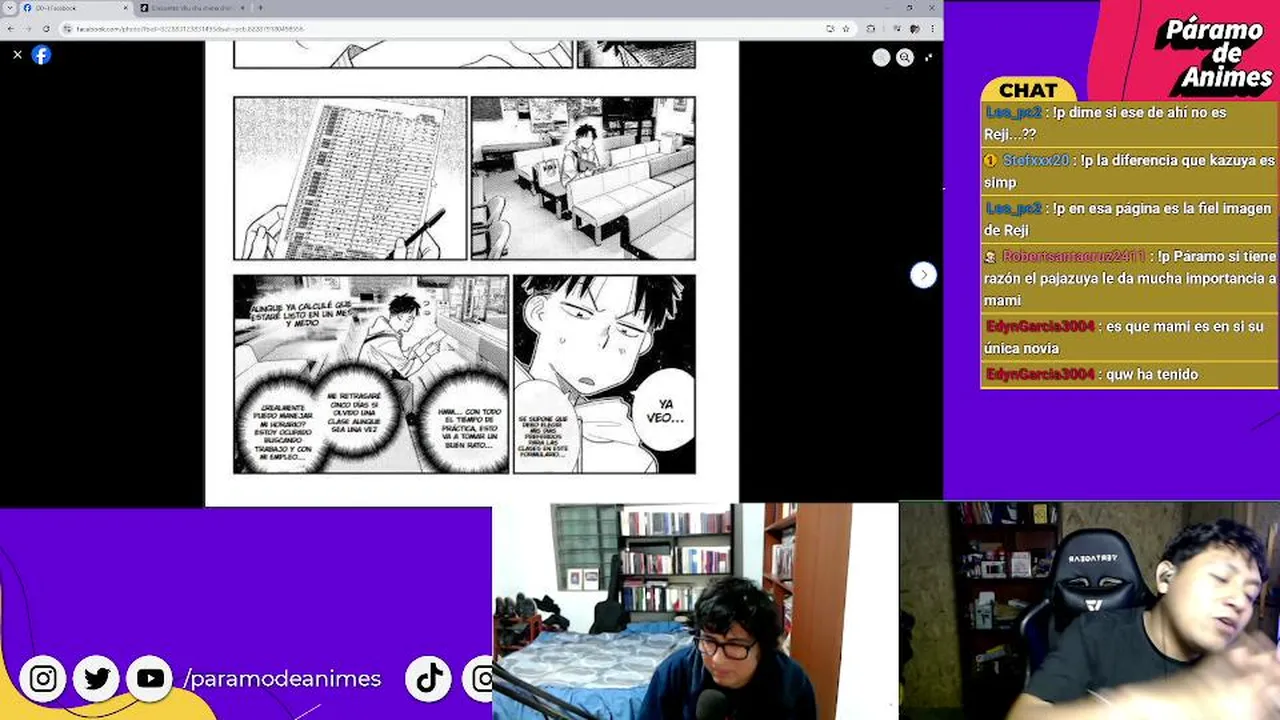Reload the page
1280x720 pixels.
45,29
